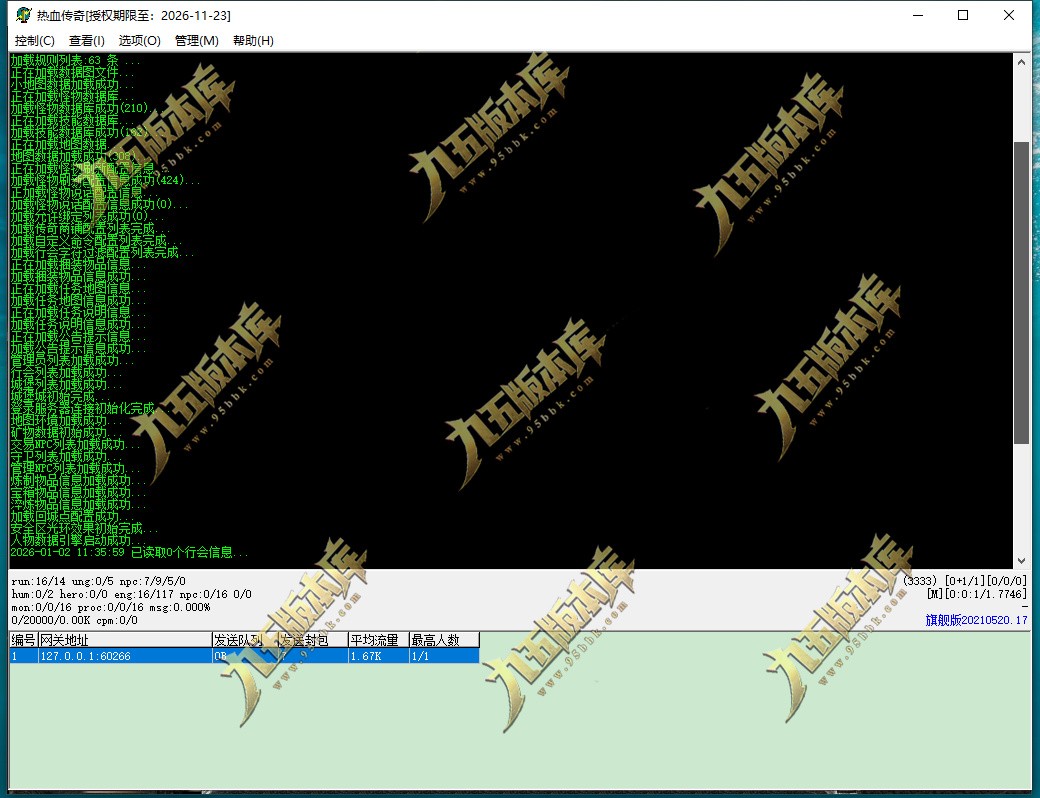Close the 热血传奇 window

click(1009, 15)
